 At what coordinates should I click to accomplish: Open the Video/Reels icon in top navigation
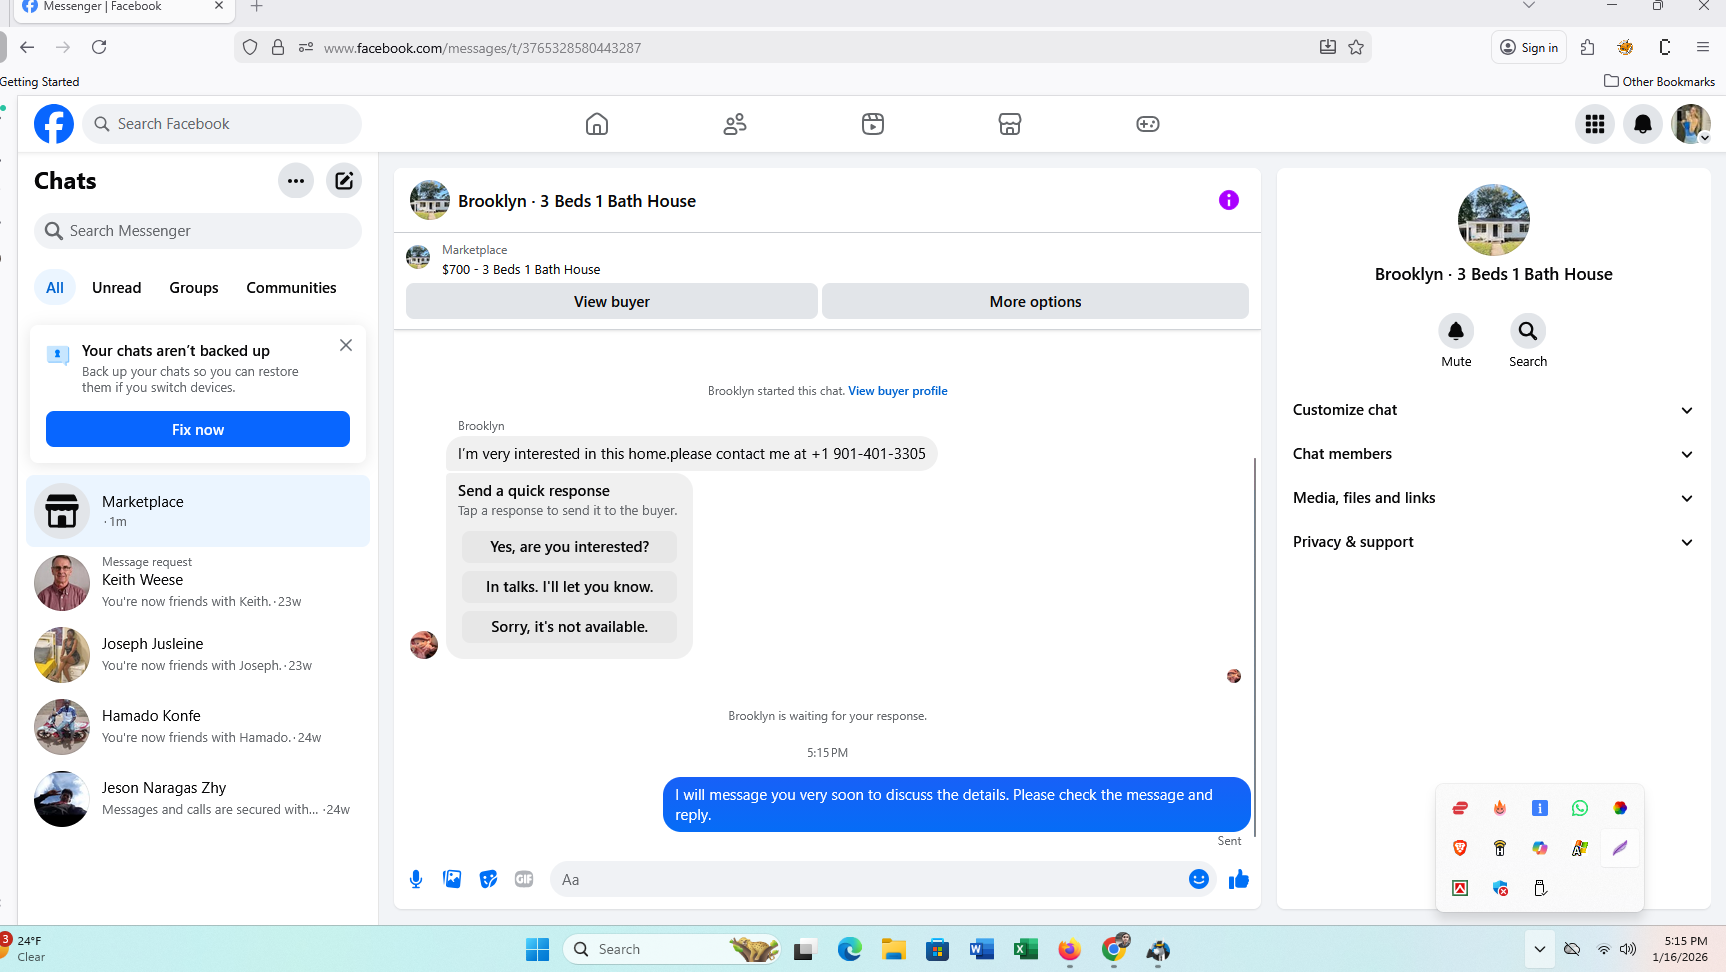tap(873, 124)
